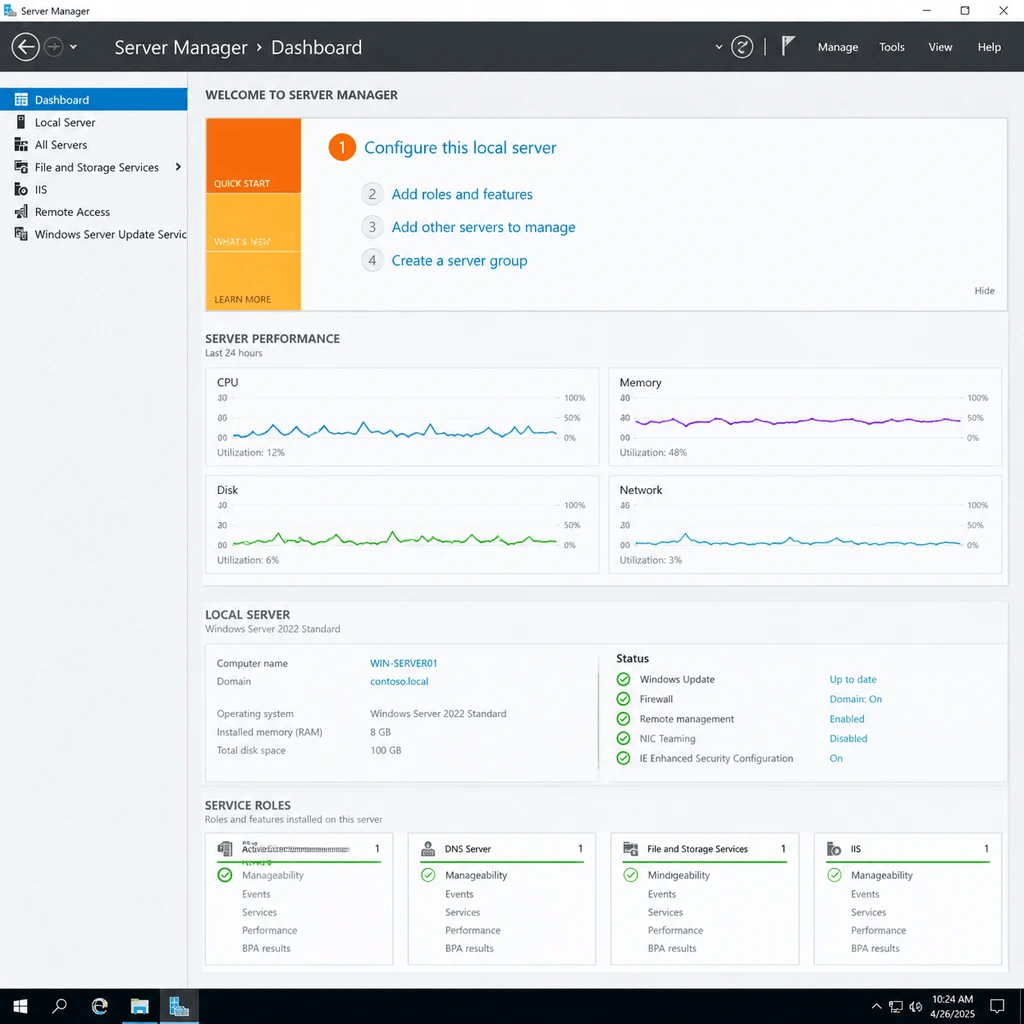This screenshot has width=1024, height=1024.
Task: Select the Local Server sidebar icon
Action: (x=21, y=122)
